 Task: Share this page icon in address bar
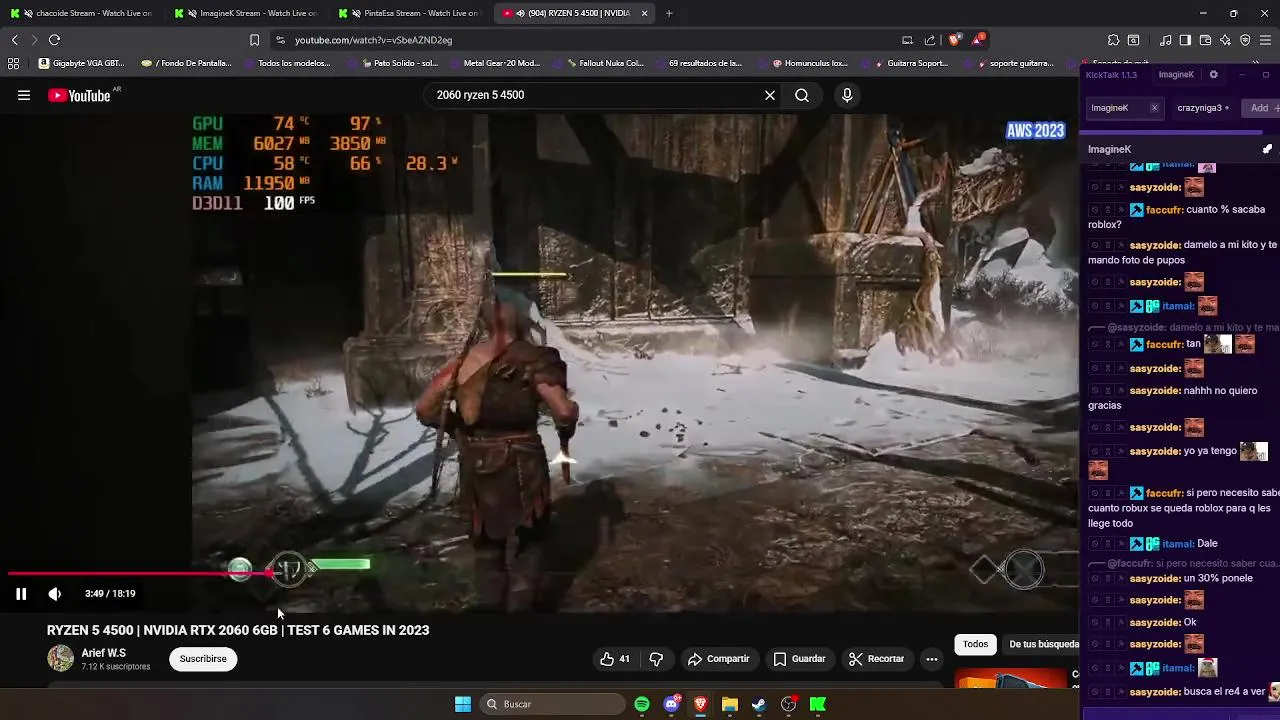930,40
